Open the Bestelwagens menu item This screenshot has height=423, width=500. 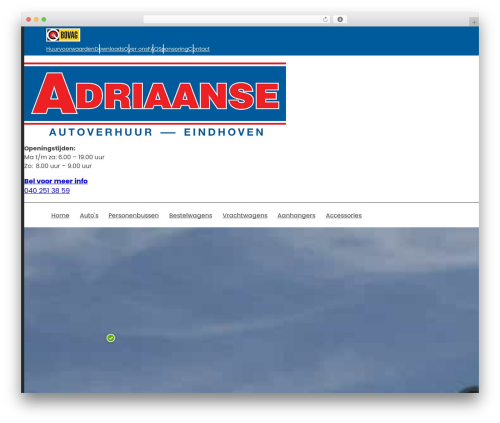coord(191,216)
